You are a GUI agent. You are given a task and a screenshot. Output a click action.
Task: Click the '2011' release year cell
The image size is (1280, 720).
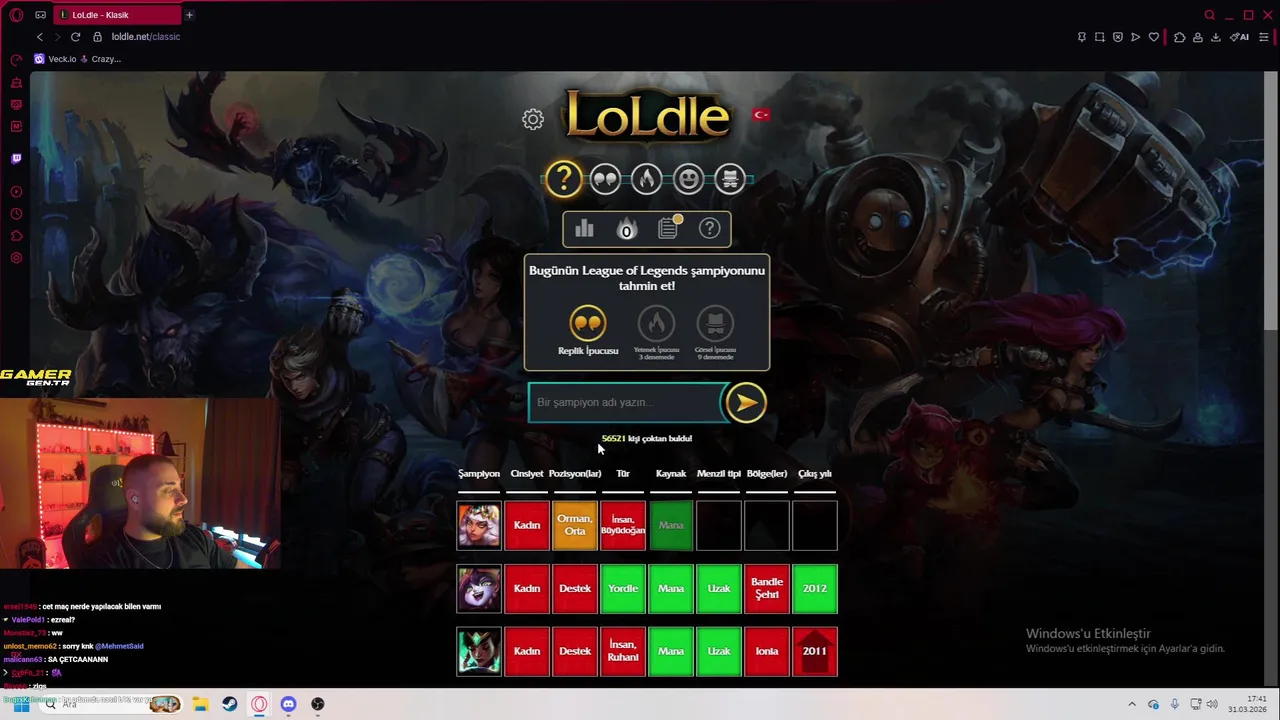(x=815, y=651)
